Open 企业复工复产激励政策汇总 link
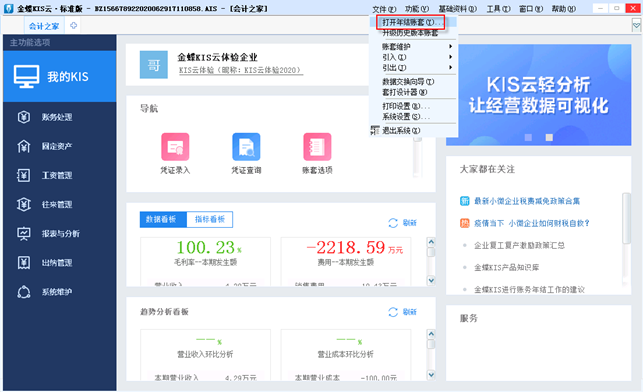Viewport: 643px width, 392px height. 519,245
